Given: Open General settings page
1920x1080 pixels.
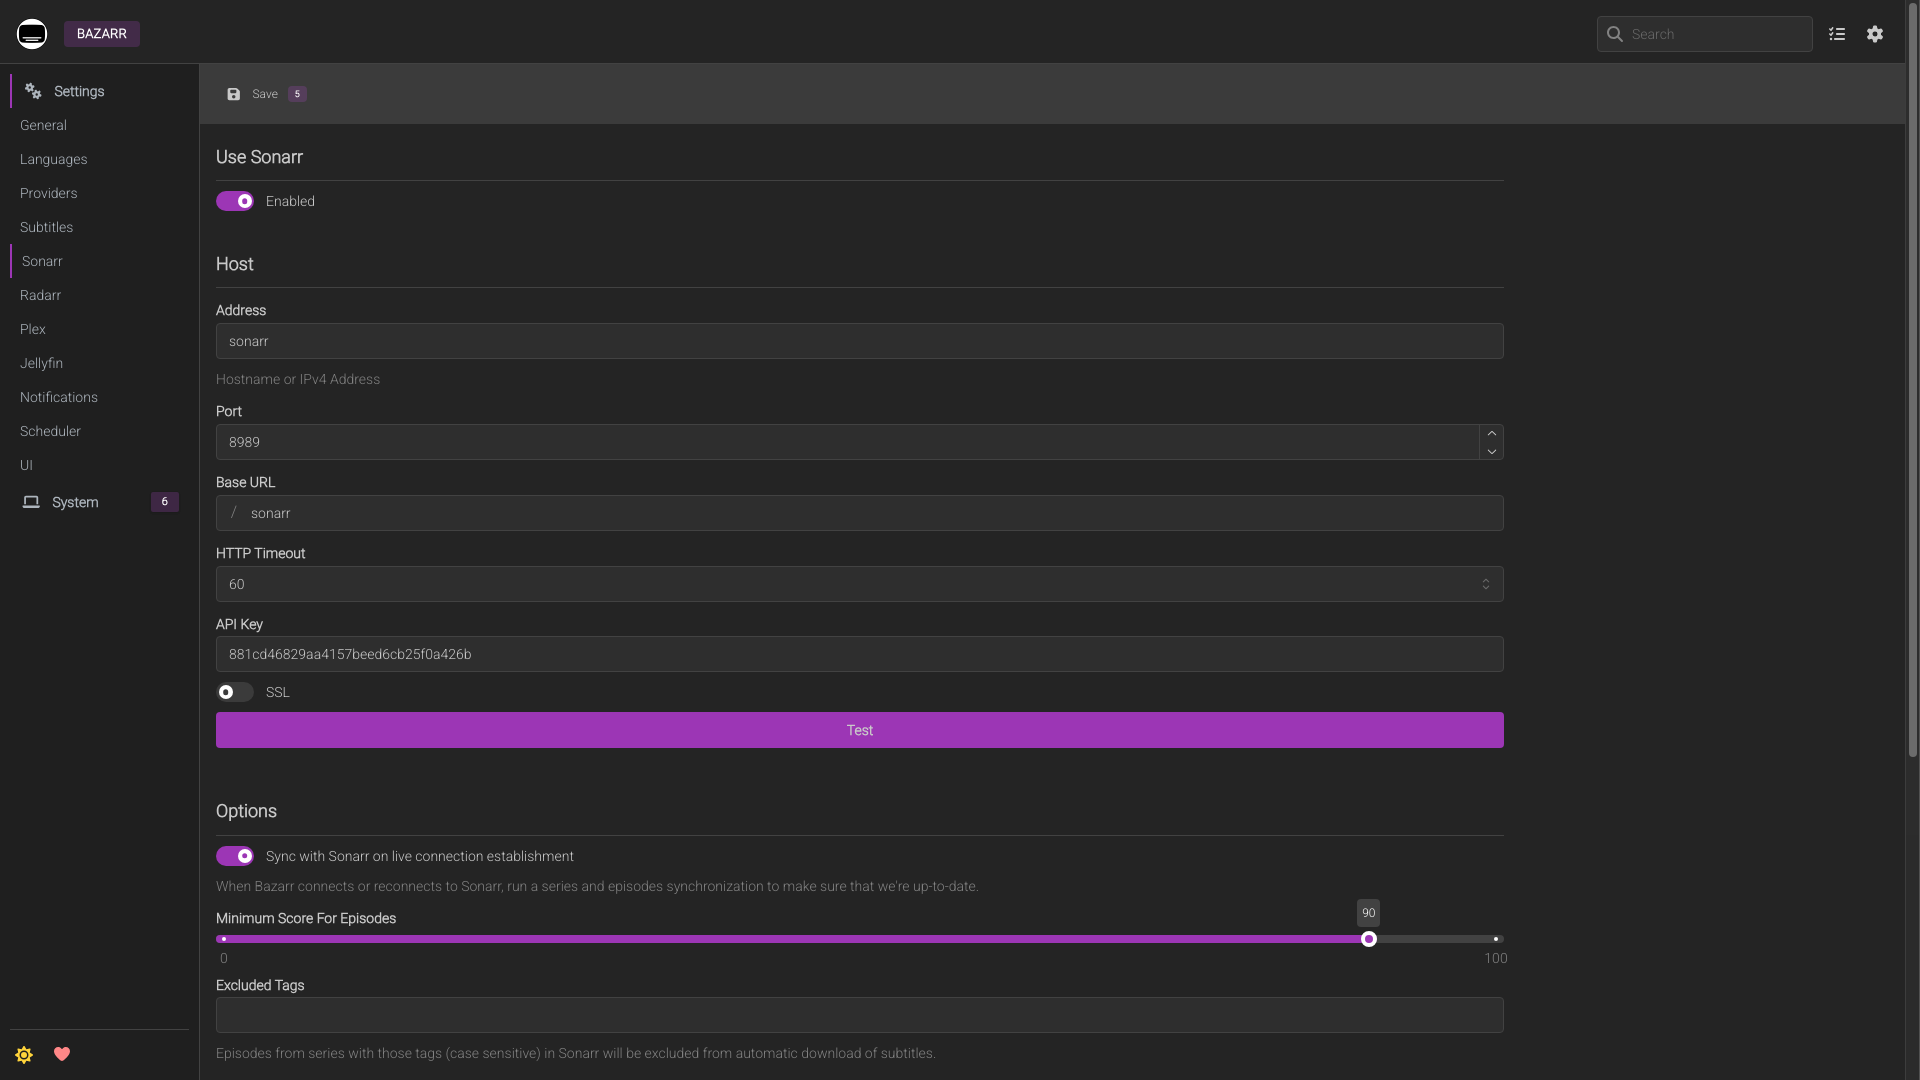Looking at the screenshot, I should (x=43, y=125).
